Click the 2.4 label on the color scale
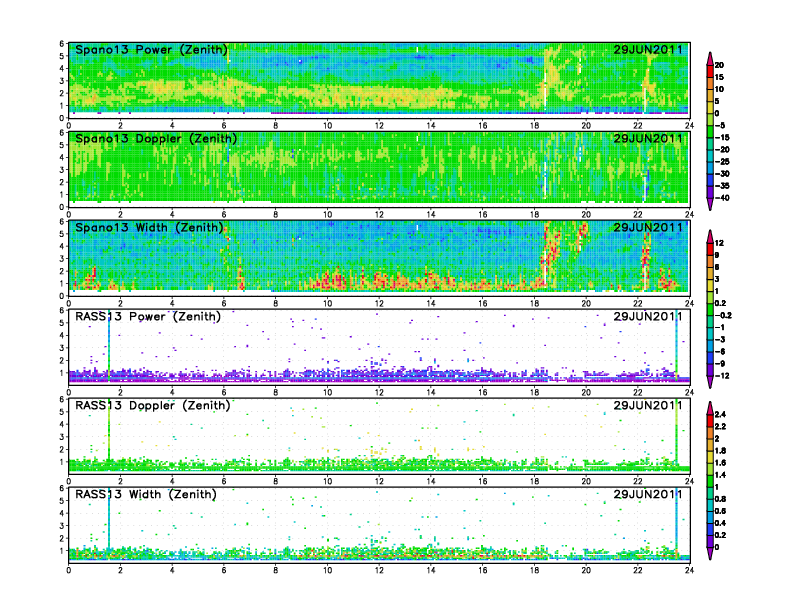Image resolution: width=792 pixels, height=612 pixels. tap(720, 414)
